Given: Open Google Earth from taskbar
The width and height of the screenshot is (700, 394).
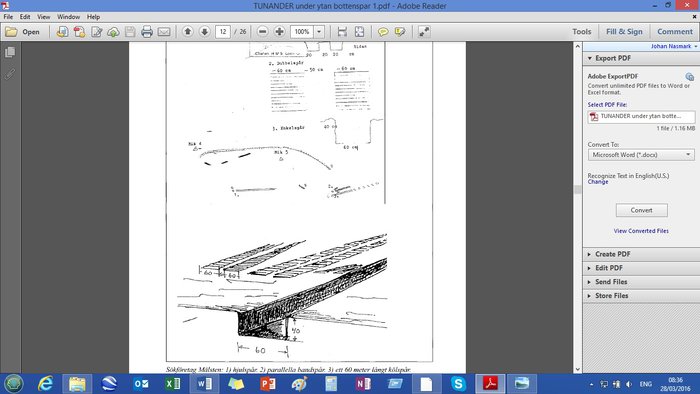Looking at the screenshot, I should [x=109, y=384].
